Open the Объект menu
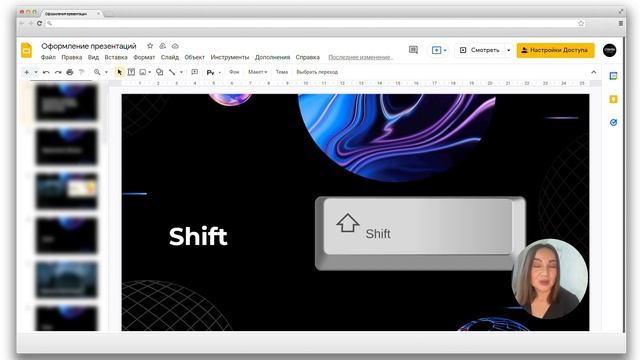This screenshot has width=640, height=360. point(195,58)
